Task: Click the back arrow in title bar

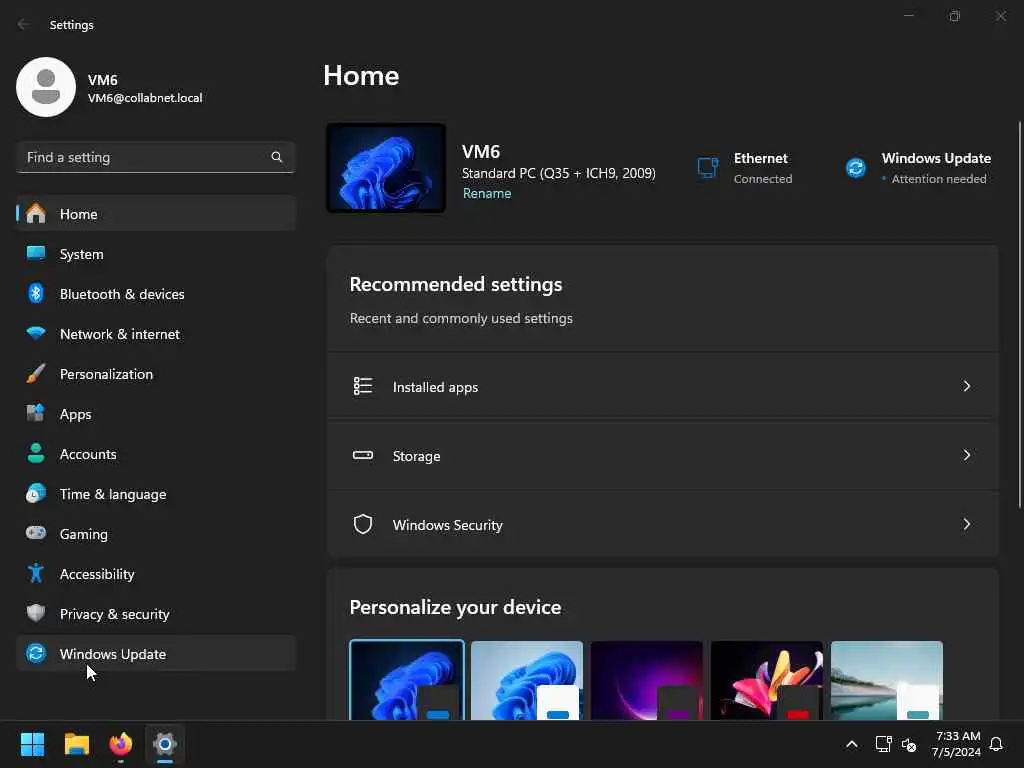Action: [x=24, y=24]
